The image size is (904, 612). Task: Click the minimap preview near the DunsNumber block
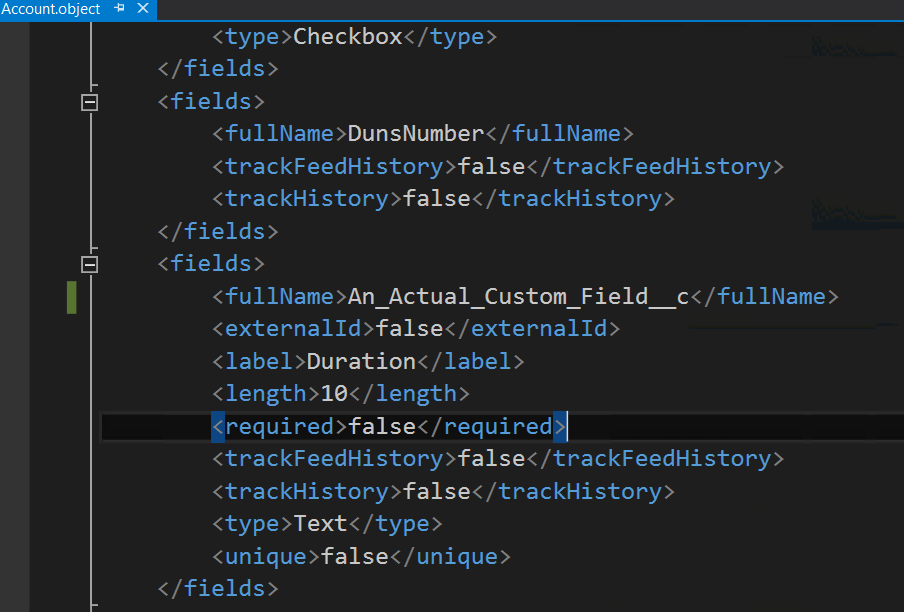point(856,210)
